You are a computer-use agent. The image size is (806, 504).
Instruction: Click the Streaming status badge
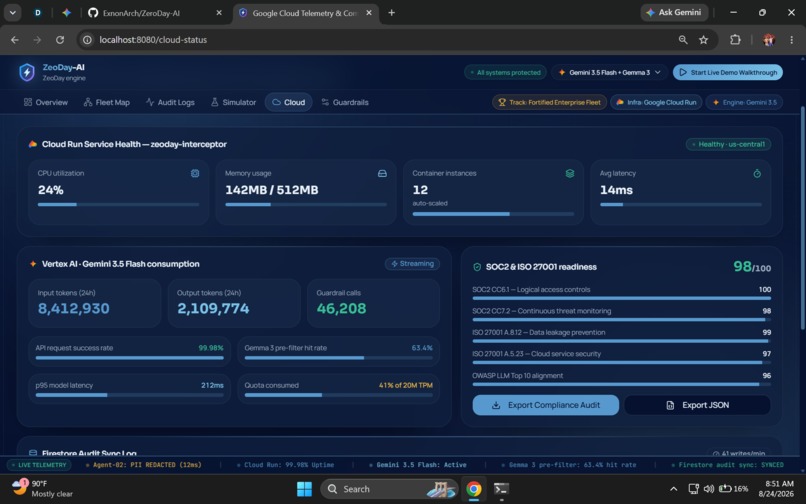click(x=412, y=264)
